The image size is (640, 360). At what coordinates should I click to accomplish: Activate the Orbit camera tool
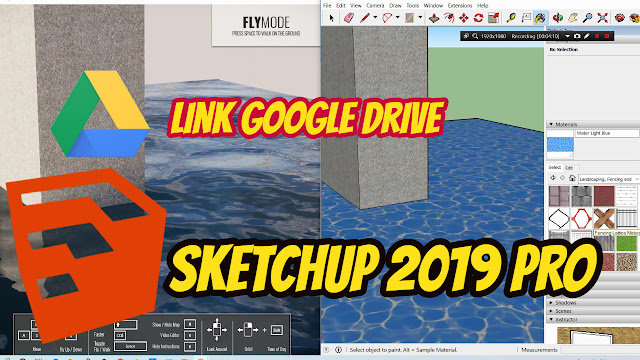click(x=558, y=18)
